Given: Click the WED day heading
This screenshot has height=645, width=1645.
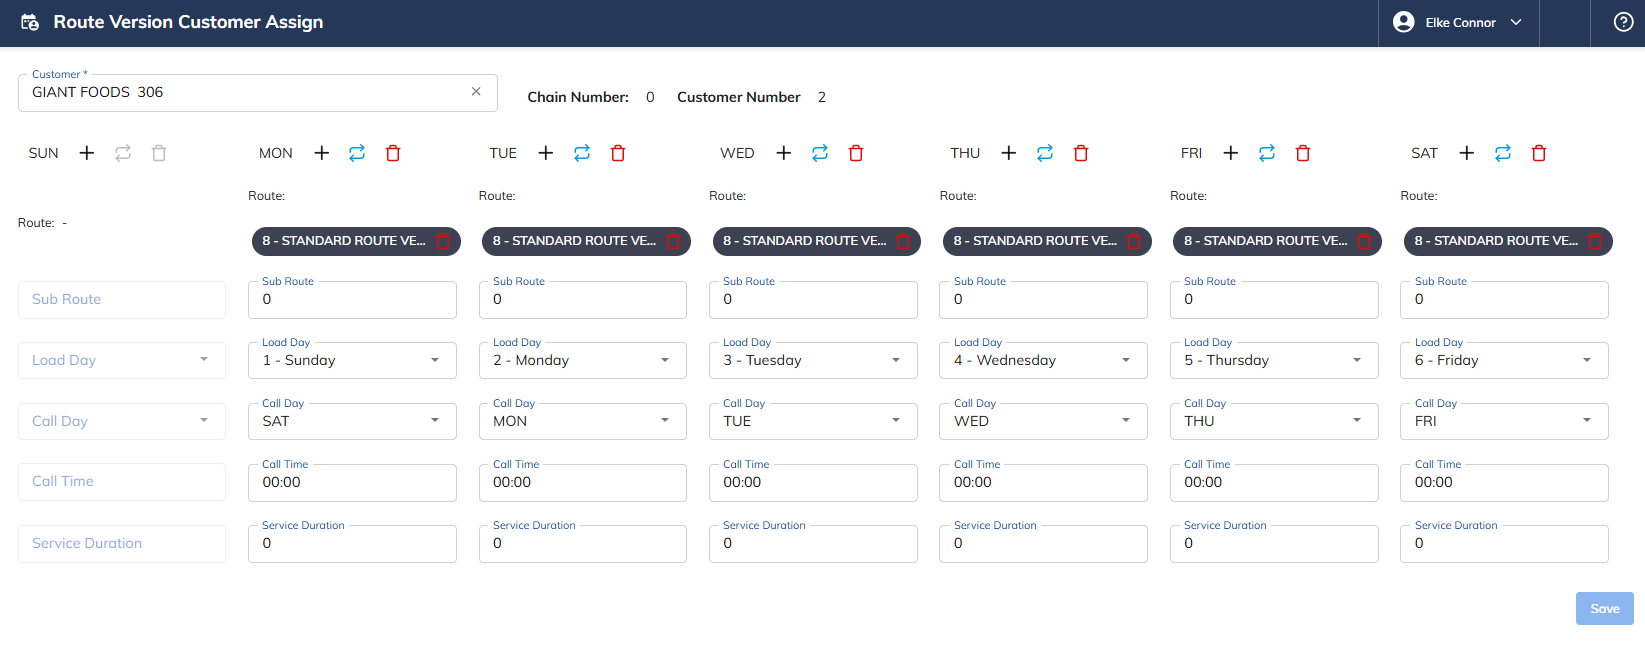Looking at the screenshot, I should [x=737, y=153].
